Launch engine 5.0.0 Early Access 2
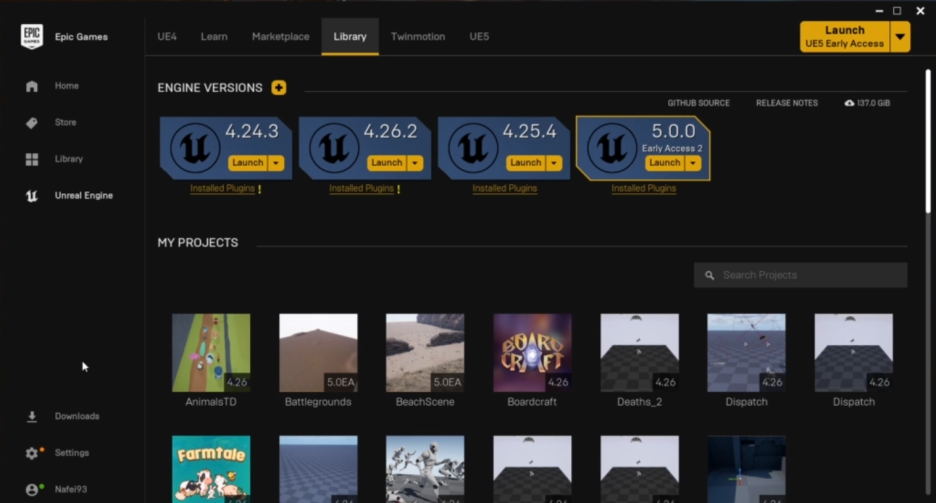Viewport: 936px width, 503px height. tap(665, 163)
